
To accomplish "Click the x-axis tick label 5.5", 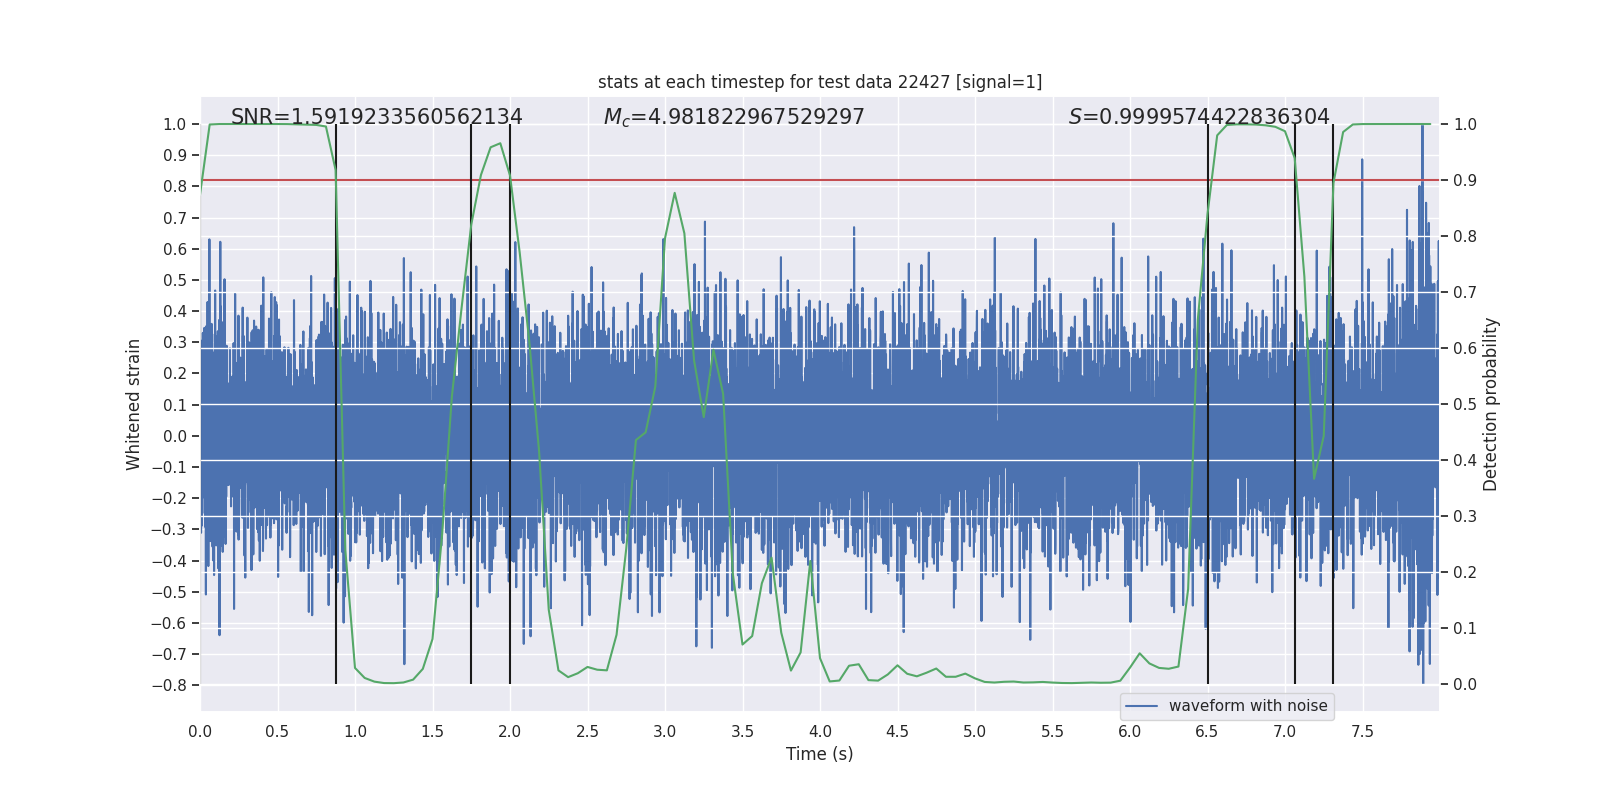I will [1052, 731].
